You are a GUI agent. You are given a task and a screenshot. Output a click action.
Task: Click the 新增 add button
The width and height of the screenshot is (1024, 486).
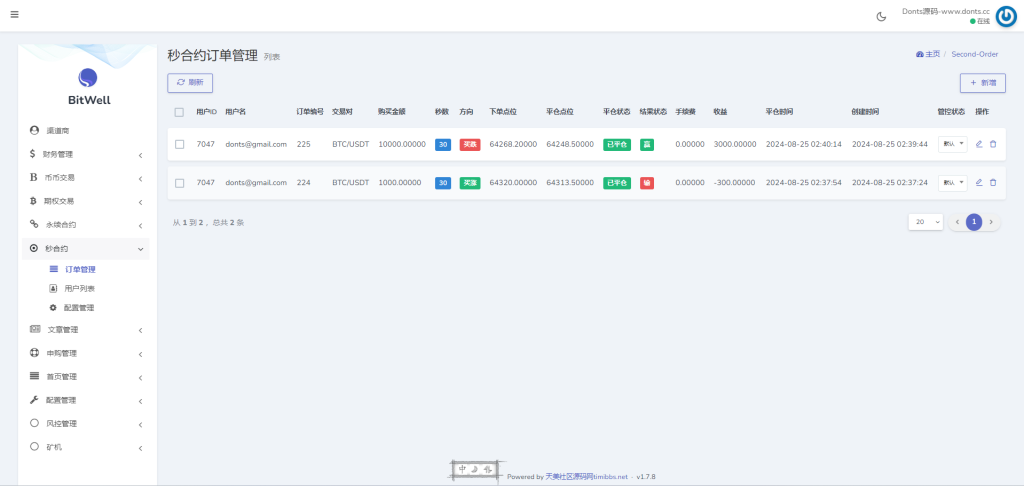pyautogui.click(x=982, y=83)
